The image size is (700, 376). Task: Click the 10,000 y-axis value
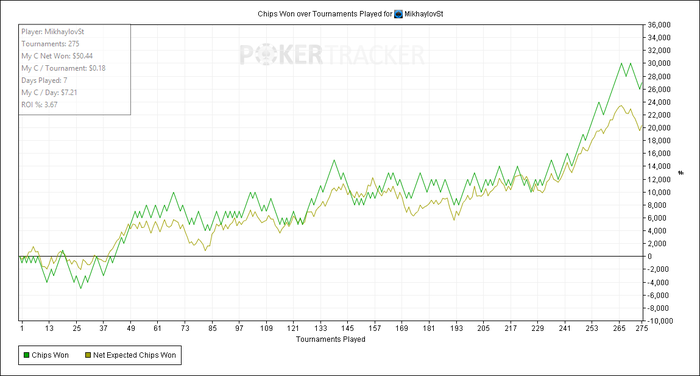click(x=659, y=192)
